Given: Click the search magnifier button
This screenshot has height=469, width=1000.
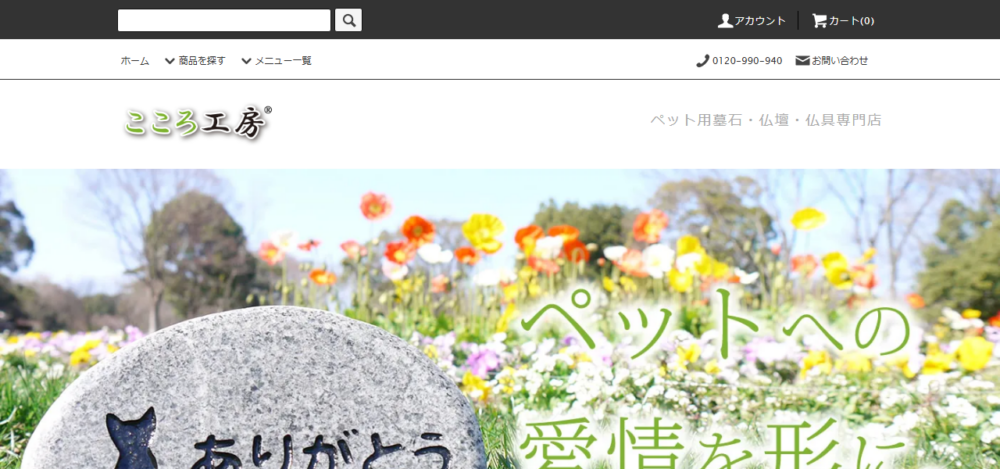Looking at the screenshot, I should (348, 20).
